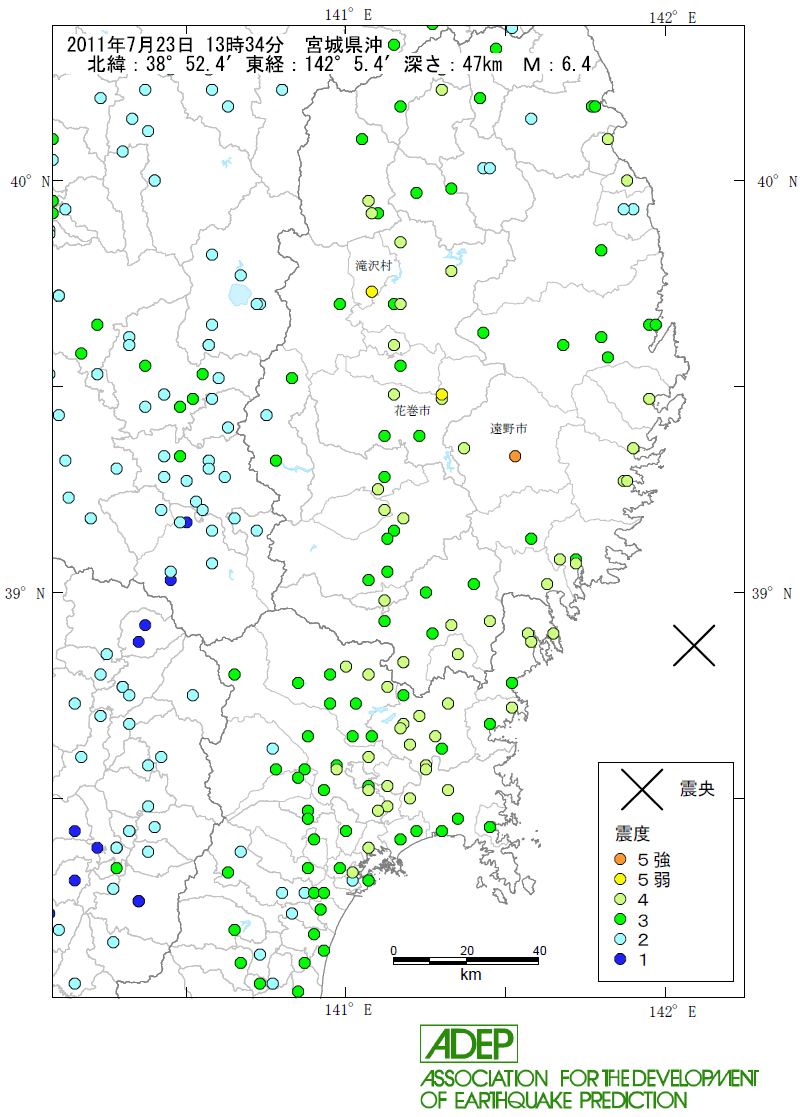Click ASSOCIATION FOR THE DEVELOPMENT text
Image resolution: width=804 pixels, height=1117 pixels.
pyautogui.click(x=589, y=1078)
